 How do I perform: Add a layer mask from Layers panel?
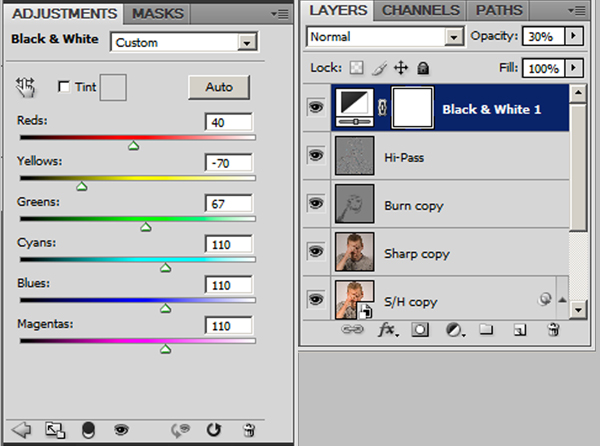point(420,328)
